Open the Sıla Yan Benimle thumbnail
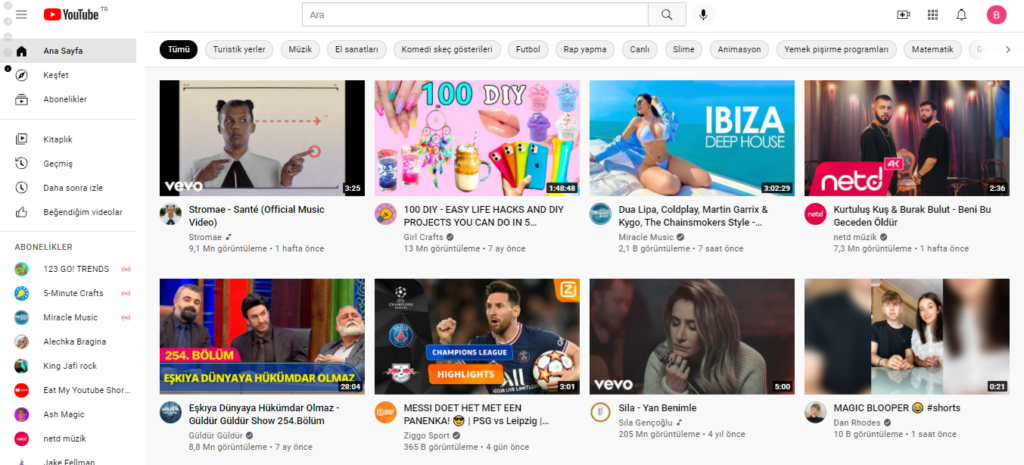Image resolution: width=1024 pixels, height=465 pixels. click(x=692, y=336)
